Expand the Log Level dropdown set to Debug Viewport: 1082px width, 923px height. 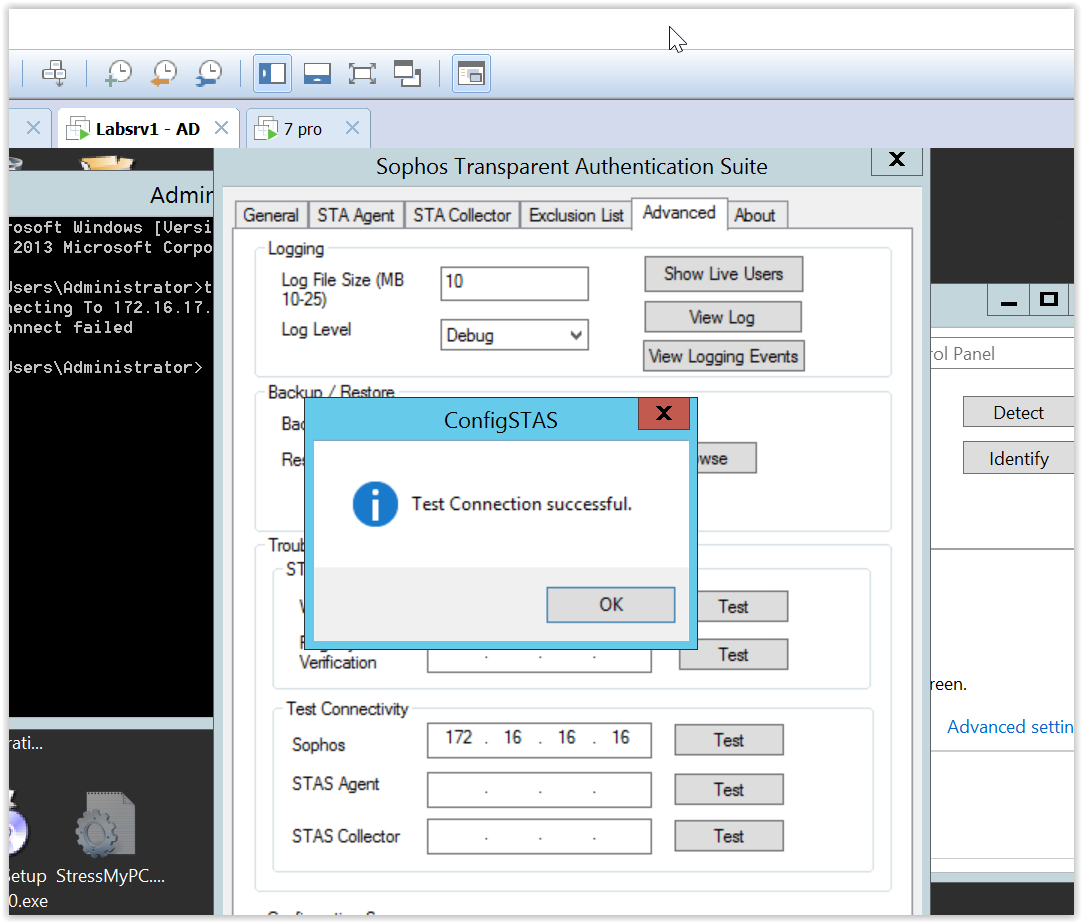pyautogui.click(x=515, y=335)
